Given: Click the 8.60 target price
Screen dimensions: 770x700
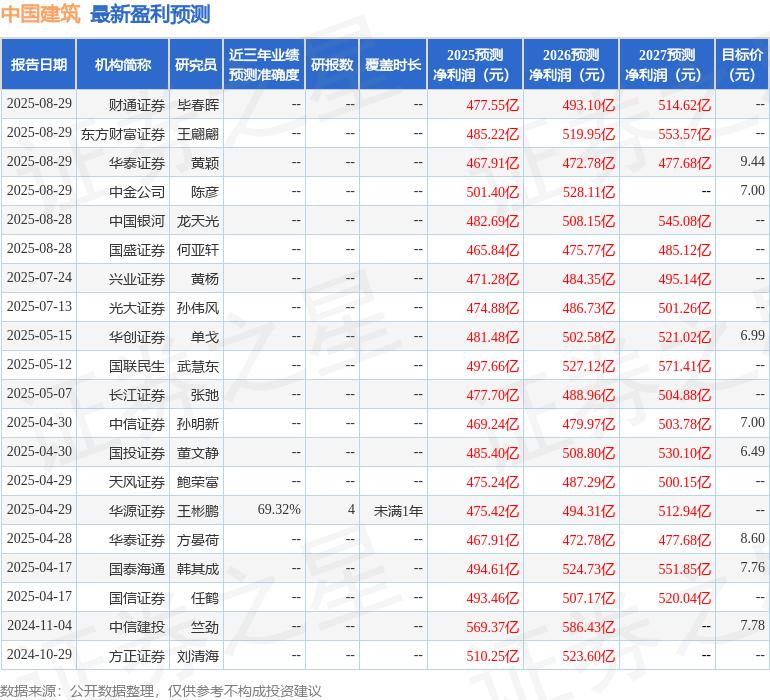Looking at the screenshot, I should click(752, 538).
